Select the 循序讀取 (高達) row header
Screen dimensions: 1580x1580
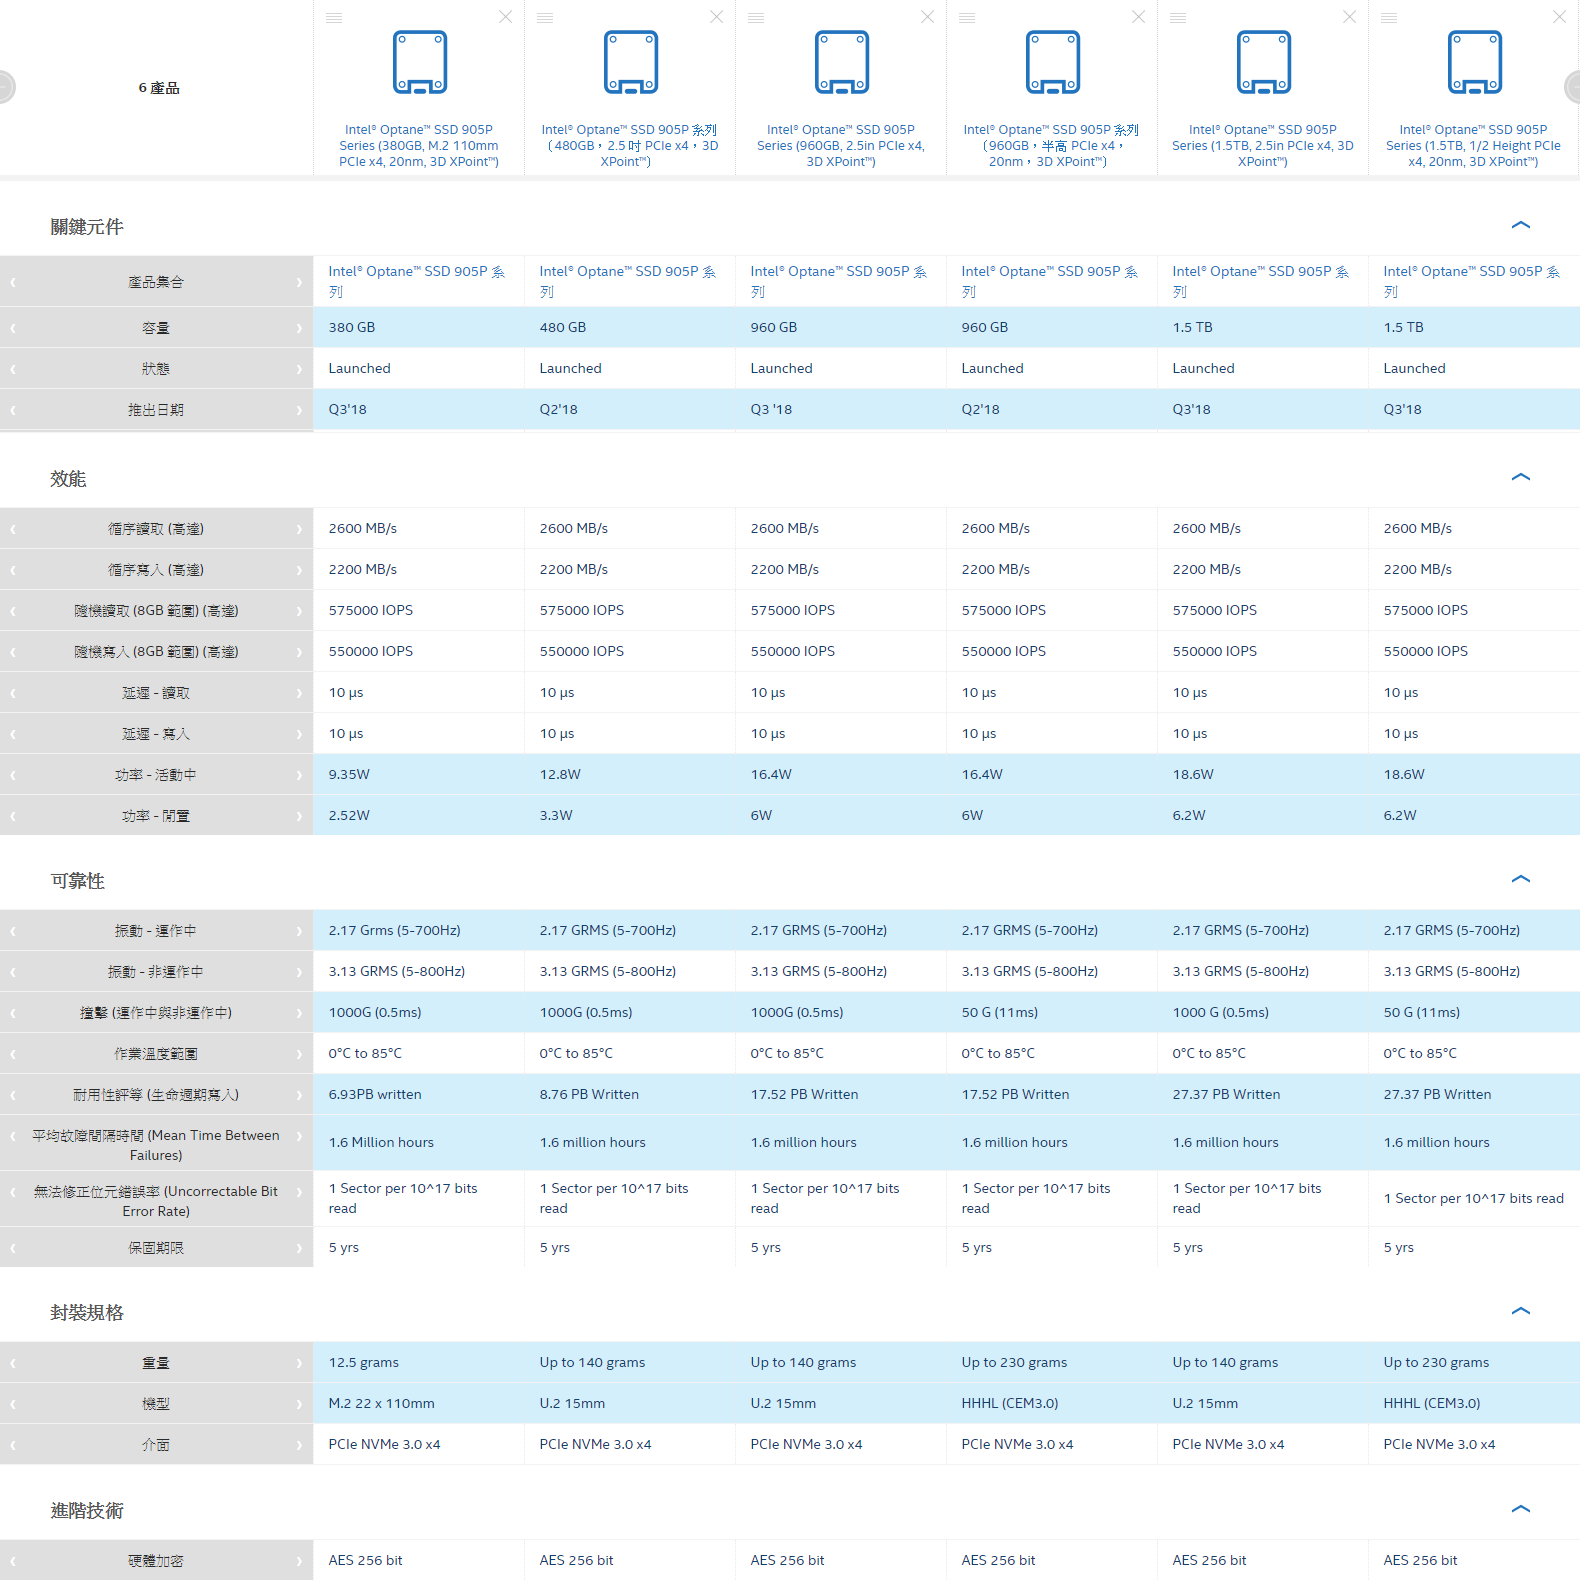pyautogui.click(x=156, y=529)
